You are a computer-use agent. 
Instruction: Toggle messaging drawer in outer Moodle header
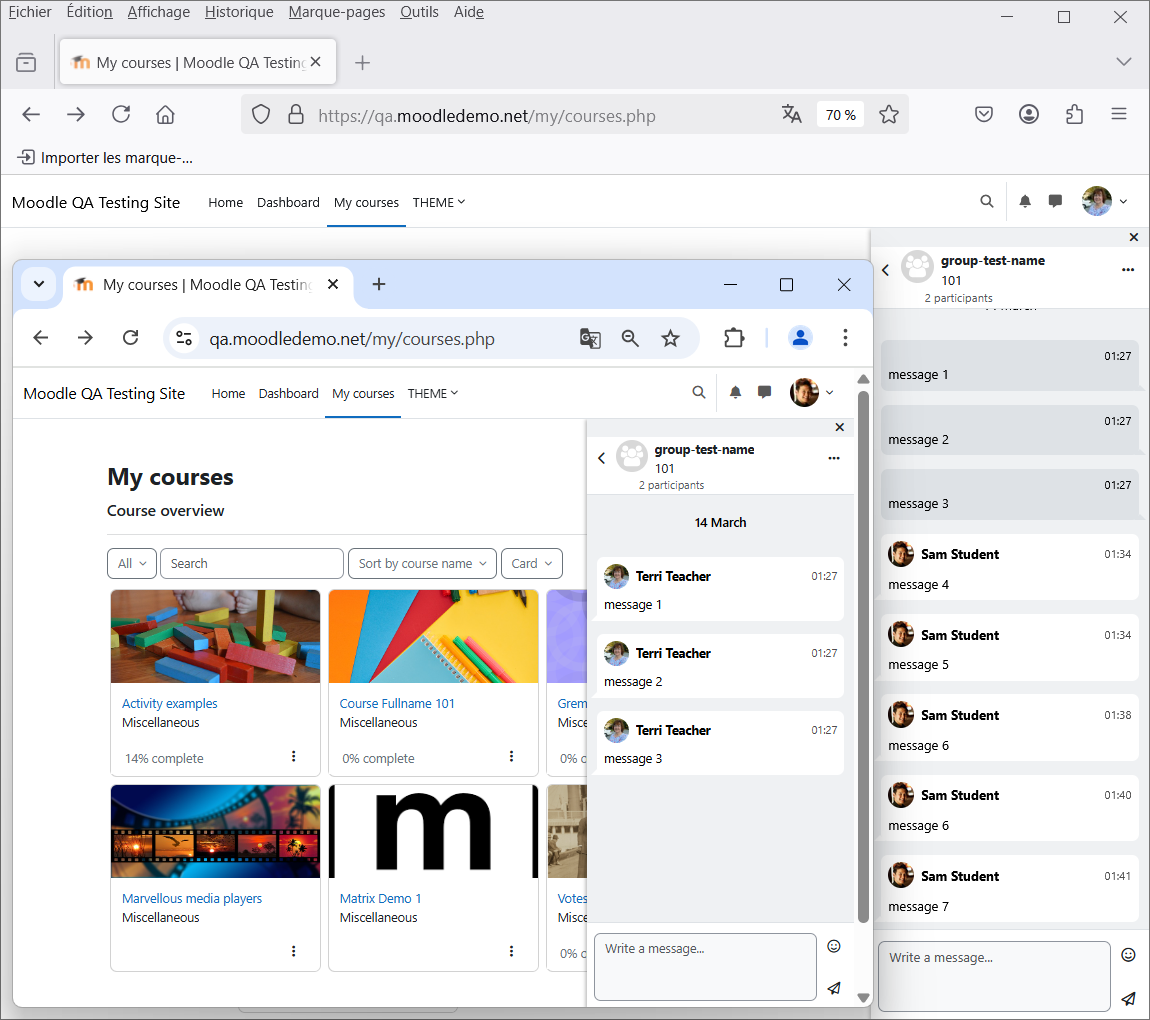[x=1055, y=201]
